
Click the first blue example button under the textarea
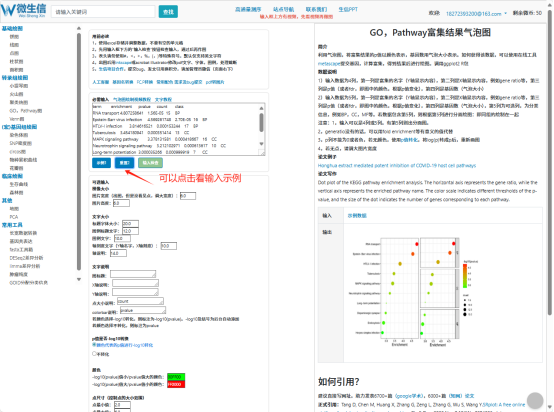(x=101, y=163)
